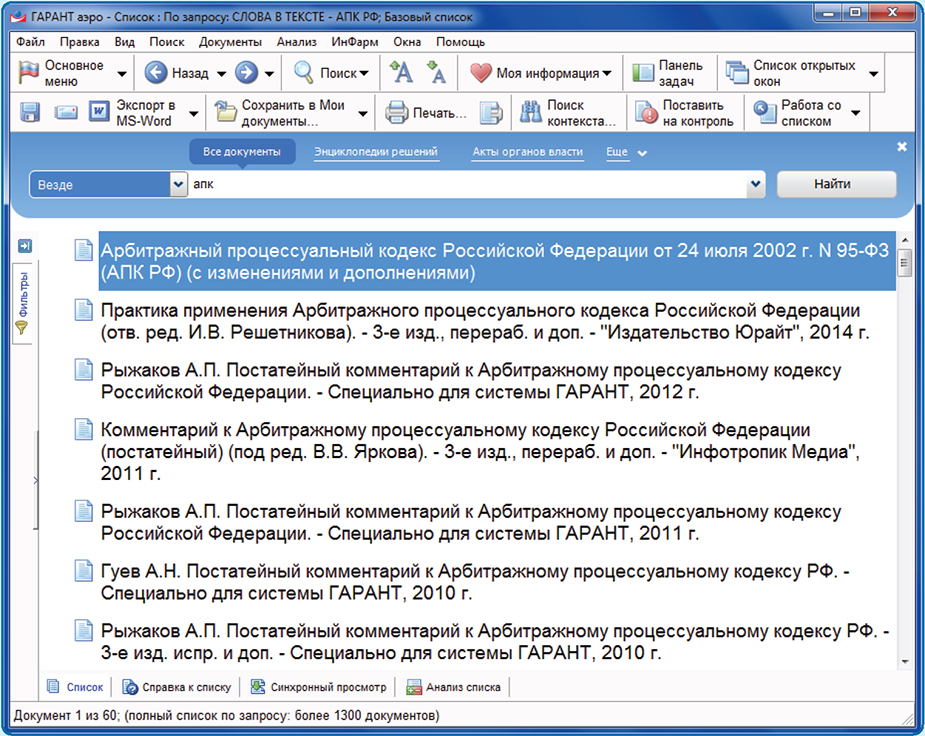Switch to Справка к списку tab
Viewport: 925px width, 736px height.
(177, 687)
